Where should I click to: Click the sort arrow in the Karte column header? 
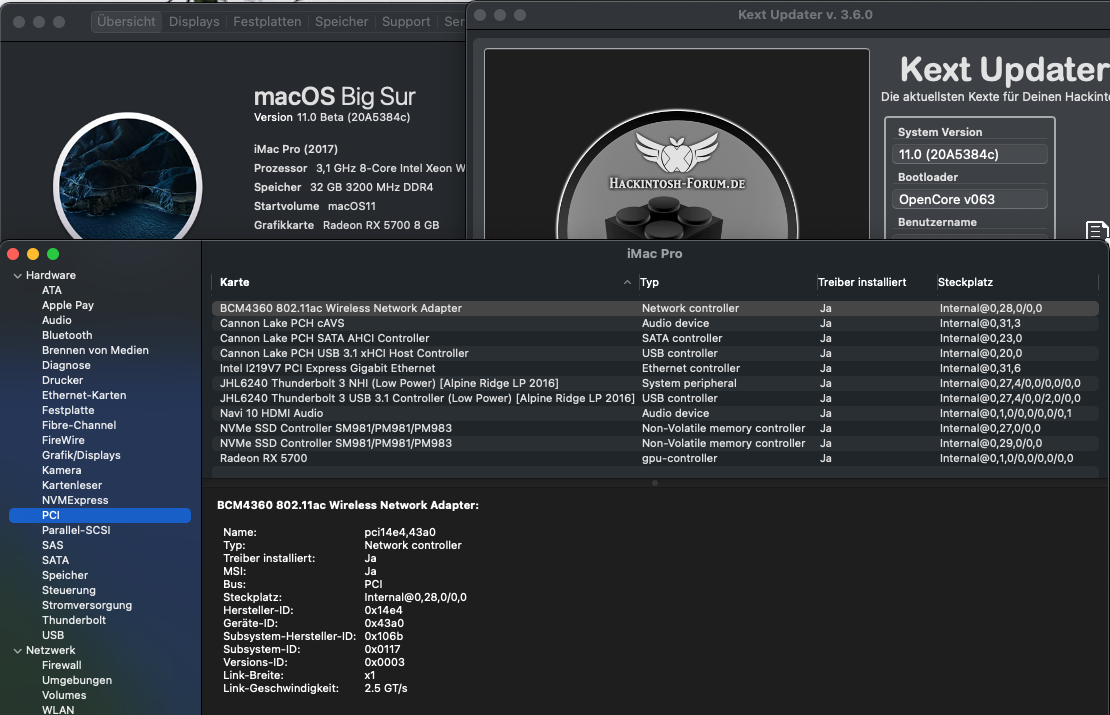click(x=628, y=283)
